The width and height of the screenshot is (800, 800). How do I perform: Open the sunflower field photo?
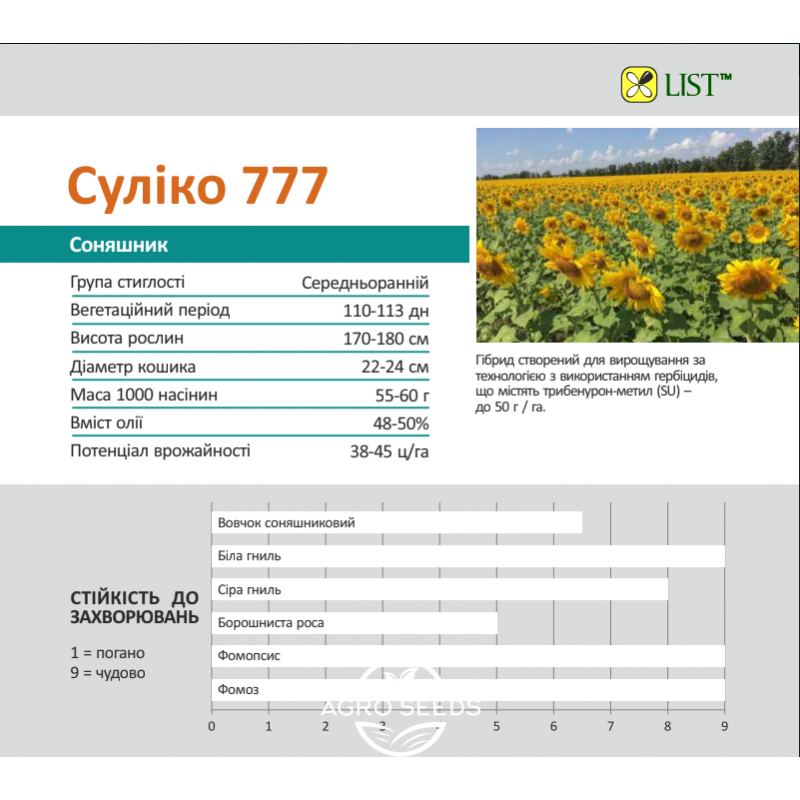coord(638,235)
